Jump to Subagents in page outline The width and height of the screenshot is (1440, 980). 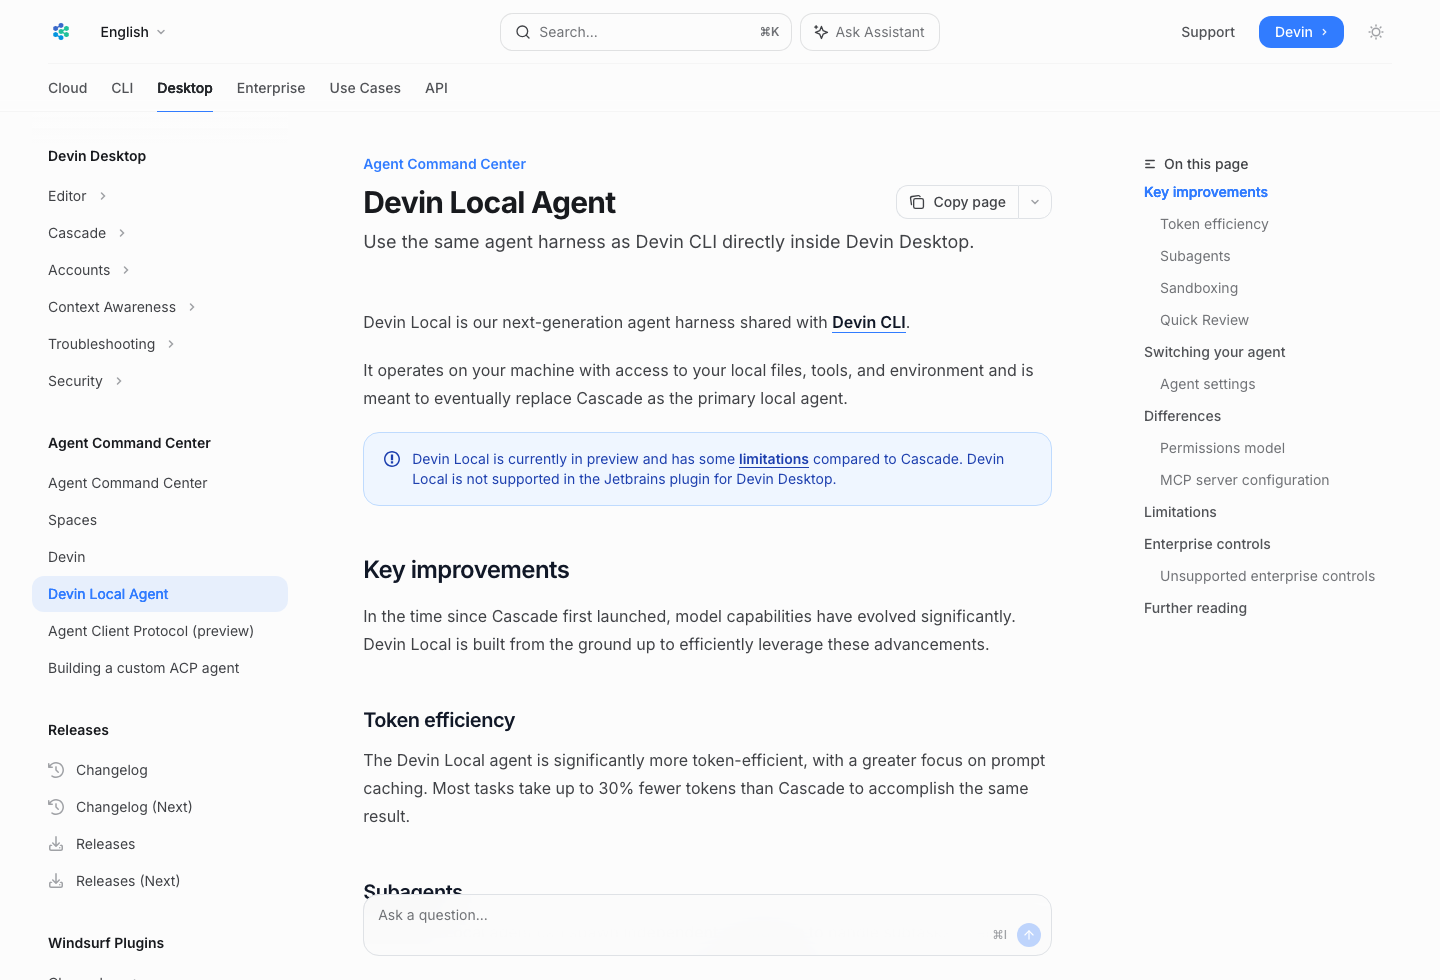(1195, 256)
